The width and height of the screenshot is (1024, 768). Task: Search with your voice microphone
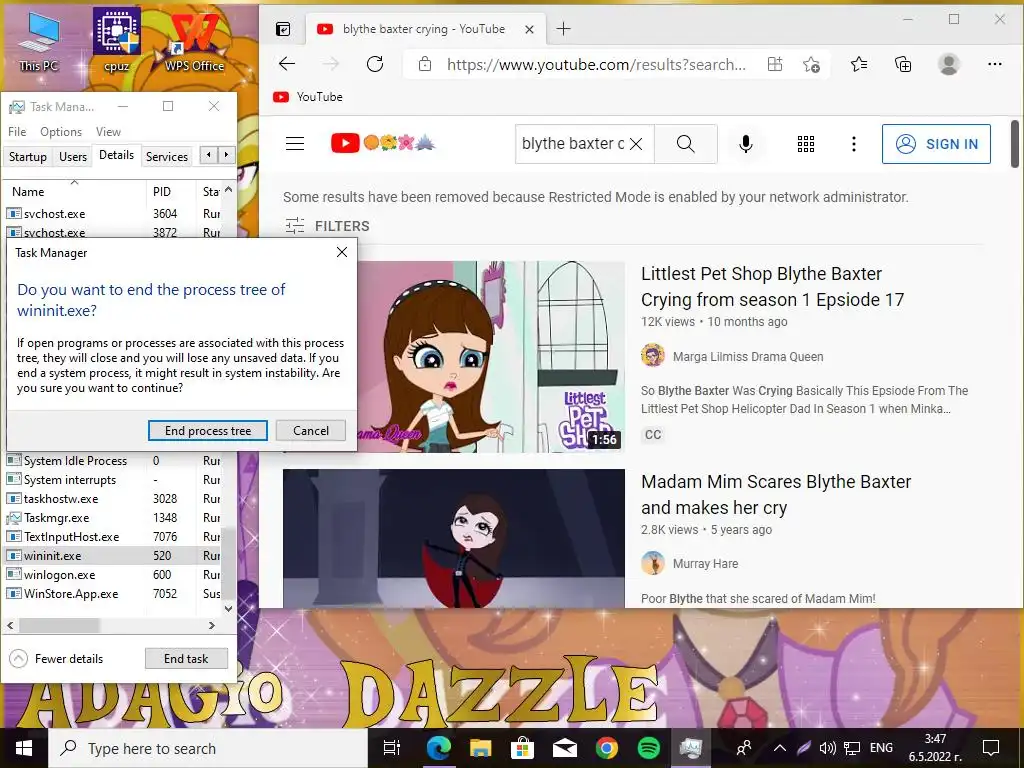coord(745,144)
